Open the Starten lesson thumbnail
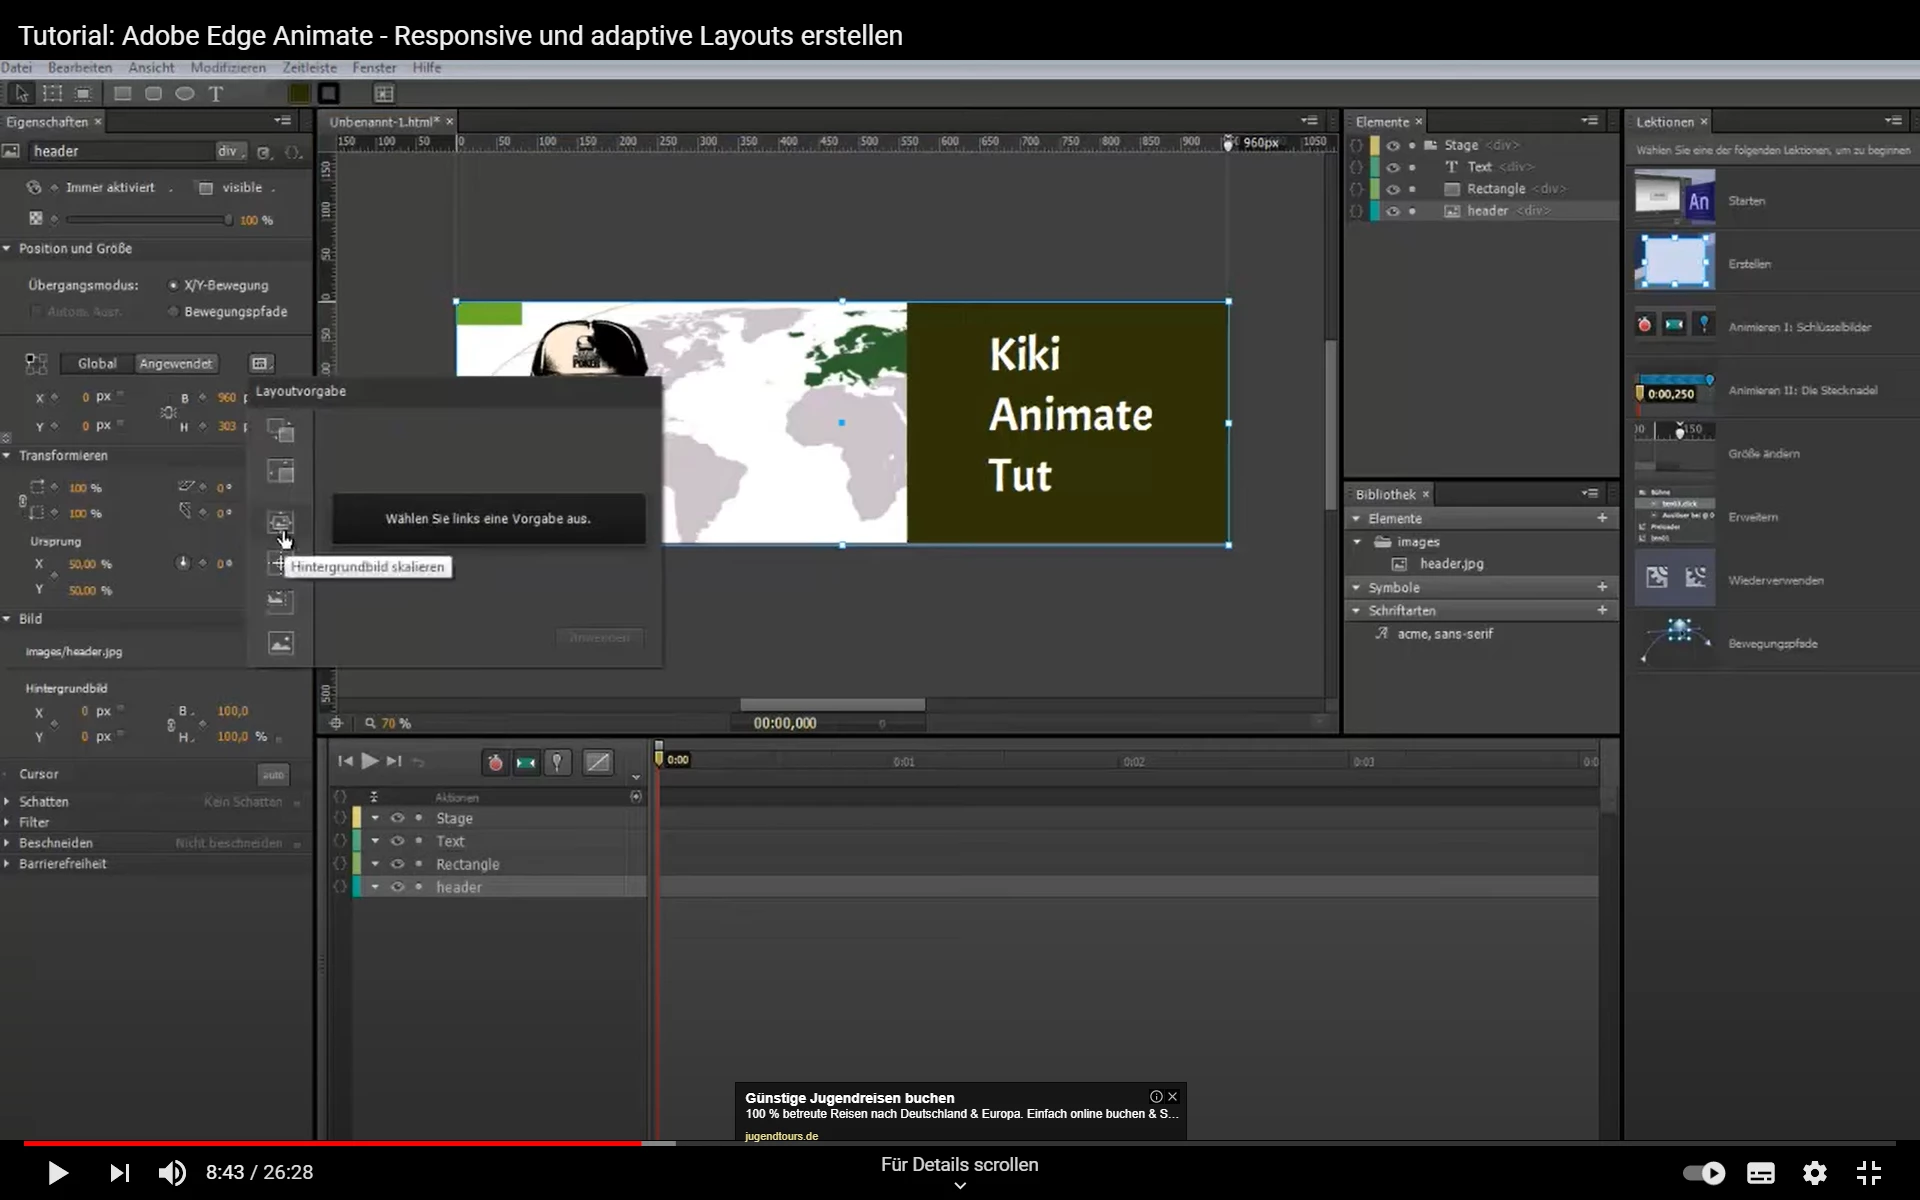The image size is (1920, 1200). click(x=1675, y=198)
